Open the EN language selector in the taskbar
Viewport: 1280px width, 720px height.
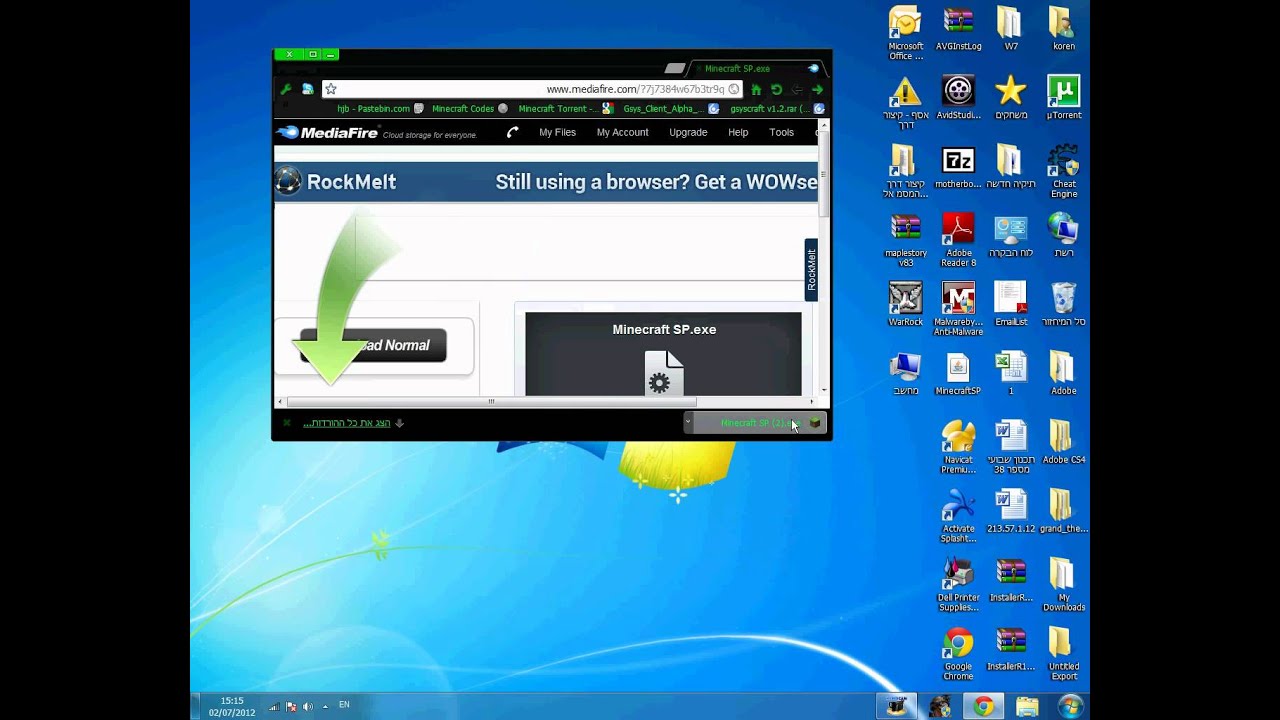344,705
